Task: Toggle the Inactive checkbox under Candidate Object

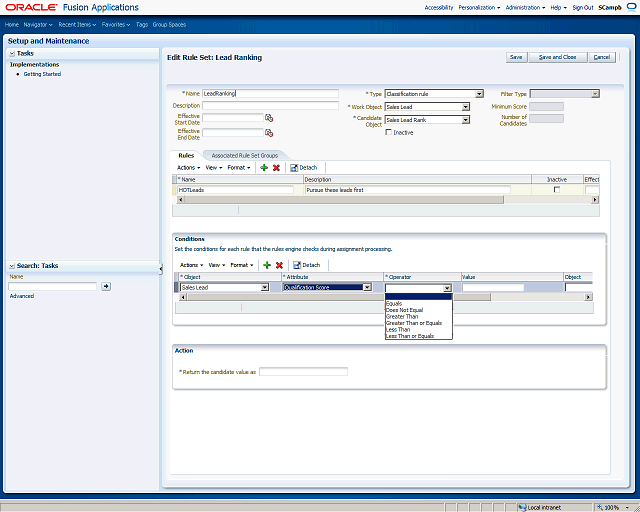Action: 389,132
